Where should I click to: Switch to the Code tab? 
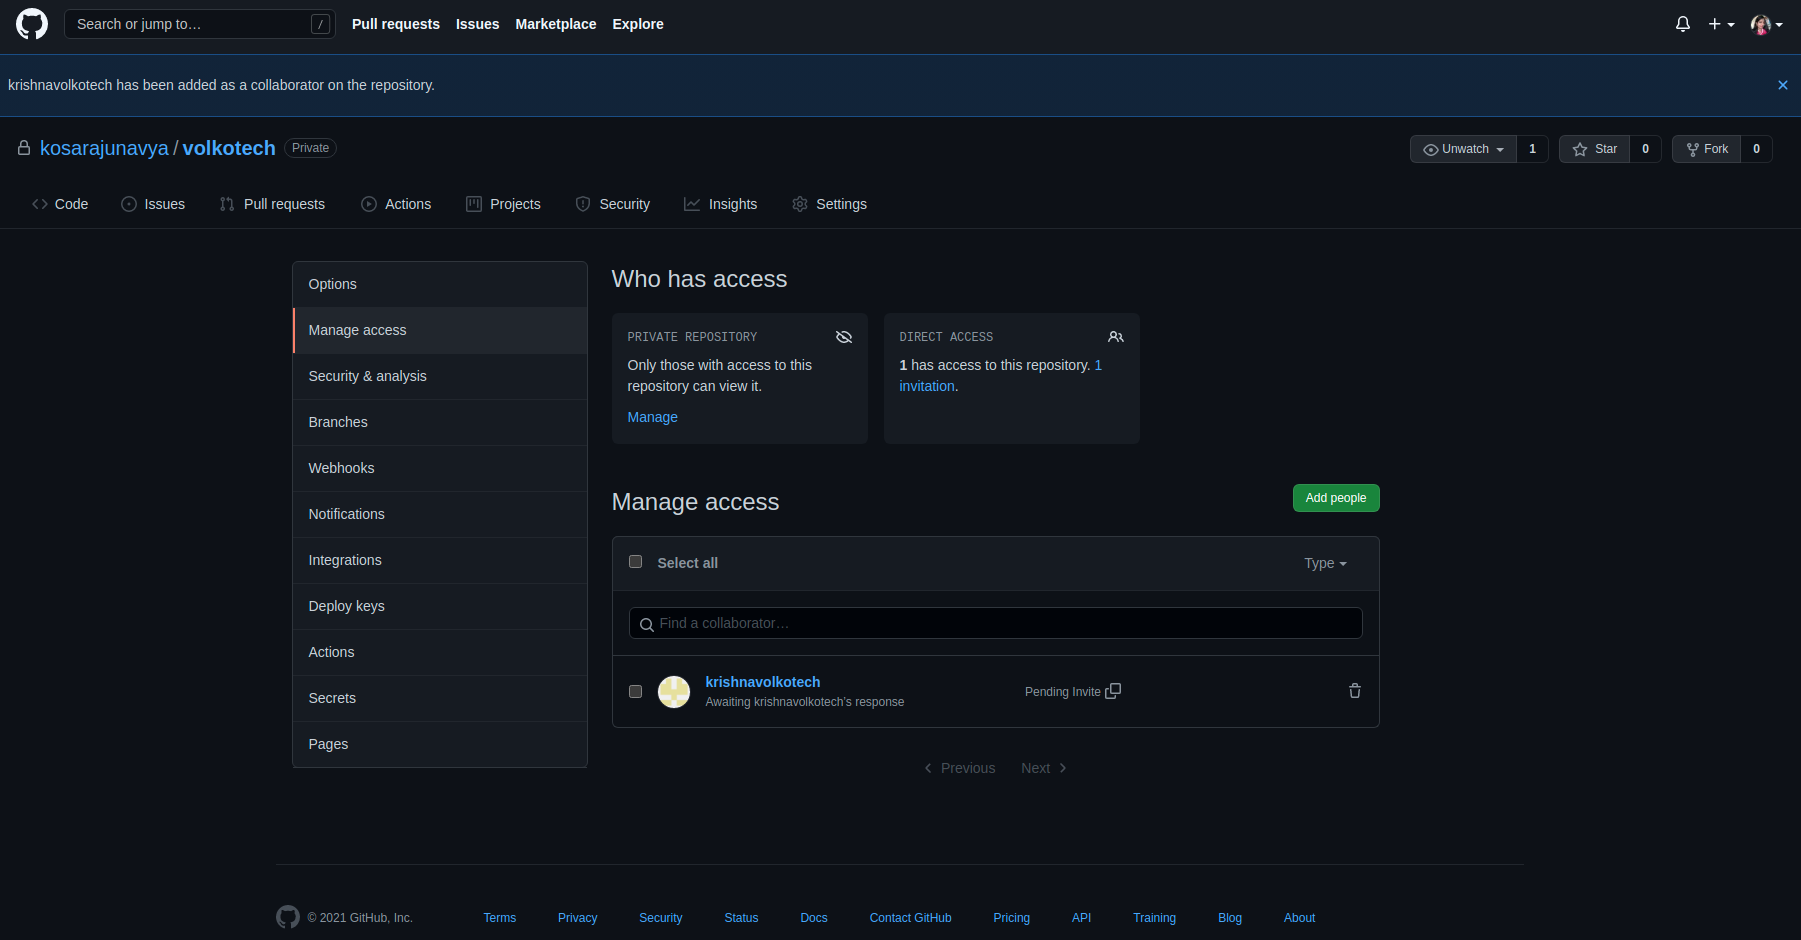point(60,204)
